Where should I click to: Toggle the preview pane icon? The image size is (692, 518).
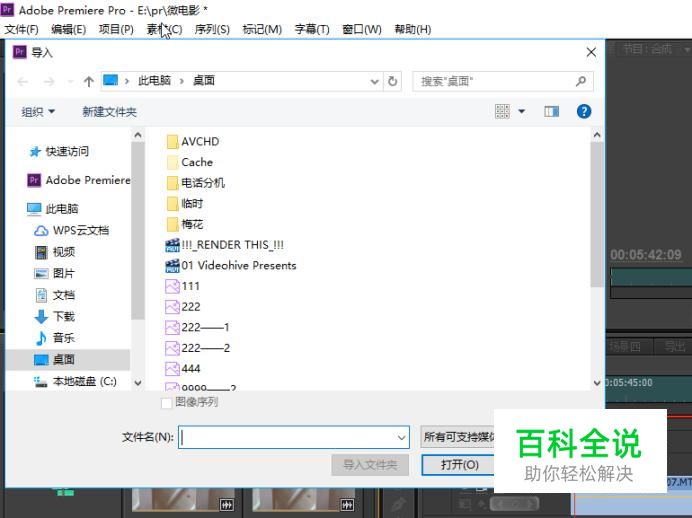[x=551, y=112]
